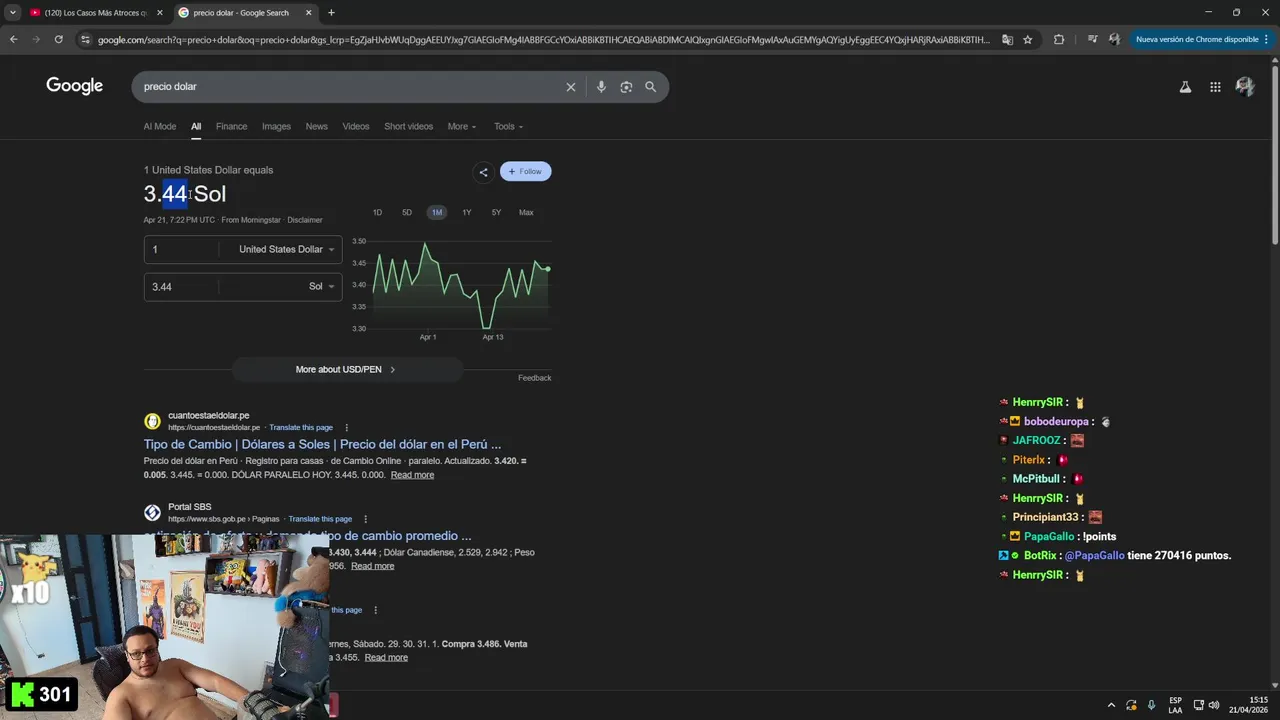Open the Finance results tab
This screenshot has width=1280, height=720.
click(231, 126)
